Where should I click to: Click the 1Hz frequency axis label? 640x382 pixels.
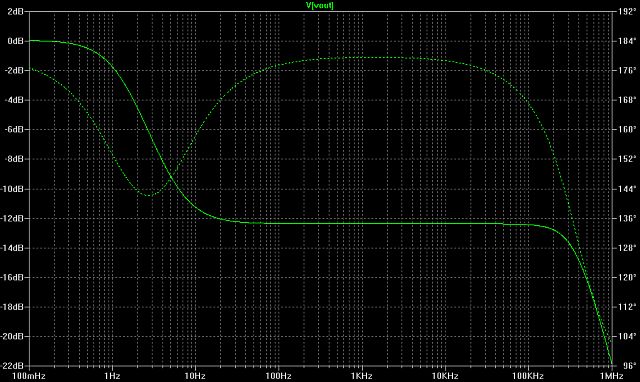pyautogui.click(x=112, y=376)
